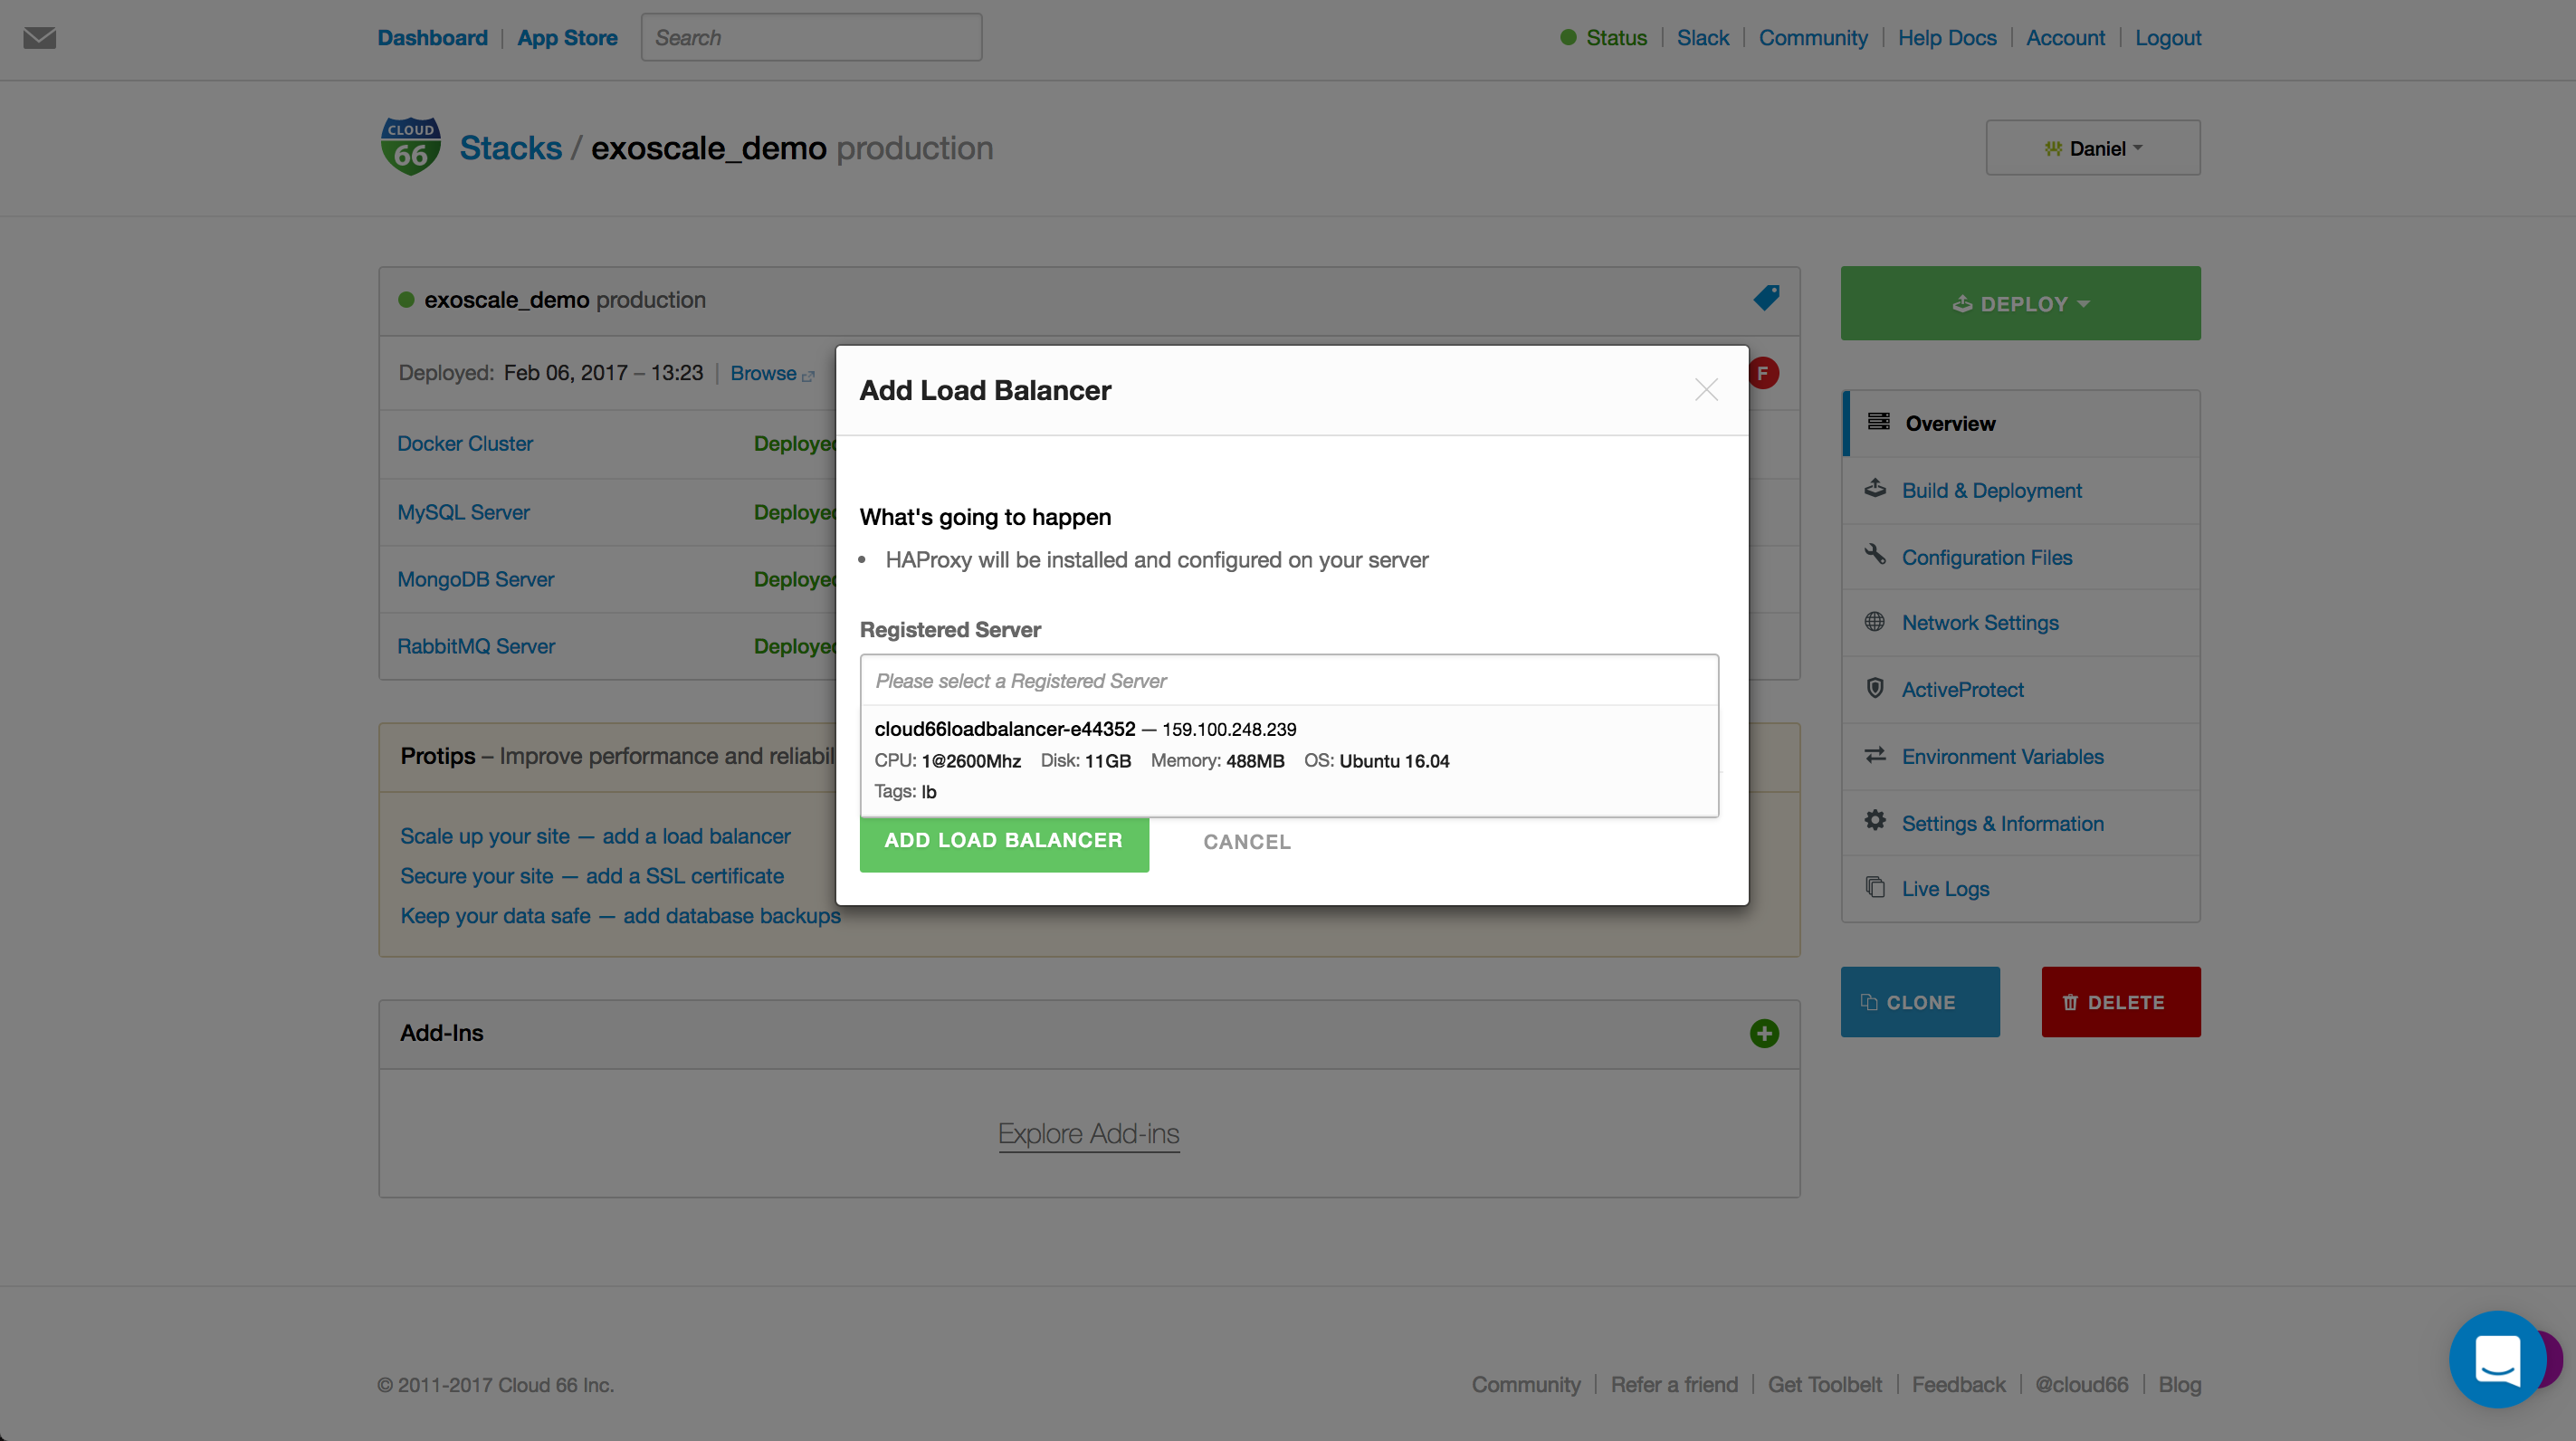The image size is (2576, 1441).
Task: Click the plus icon in the Add-Ins panel
Action: point(1764,1033)
